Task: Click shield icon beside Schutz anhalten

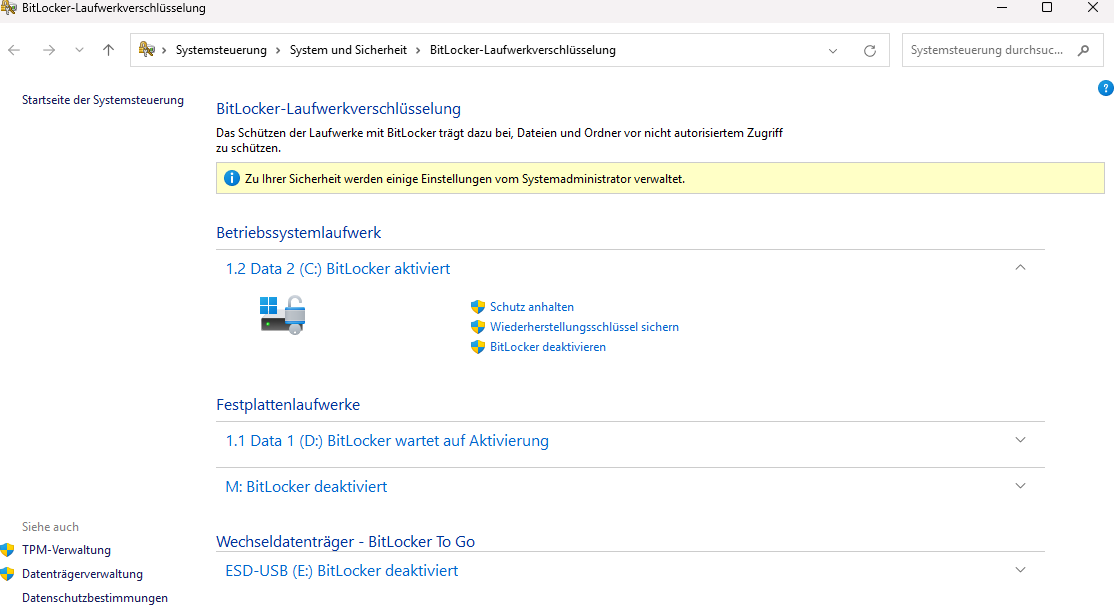Action: pos(478,307)
